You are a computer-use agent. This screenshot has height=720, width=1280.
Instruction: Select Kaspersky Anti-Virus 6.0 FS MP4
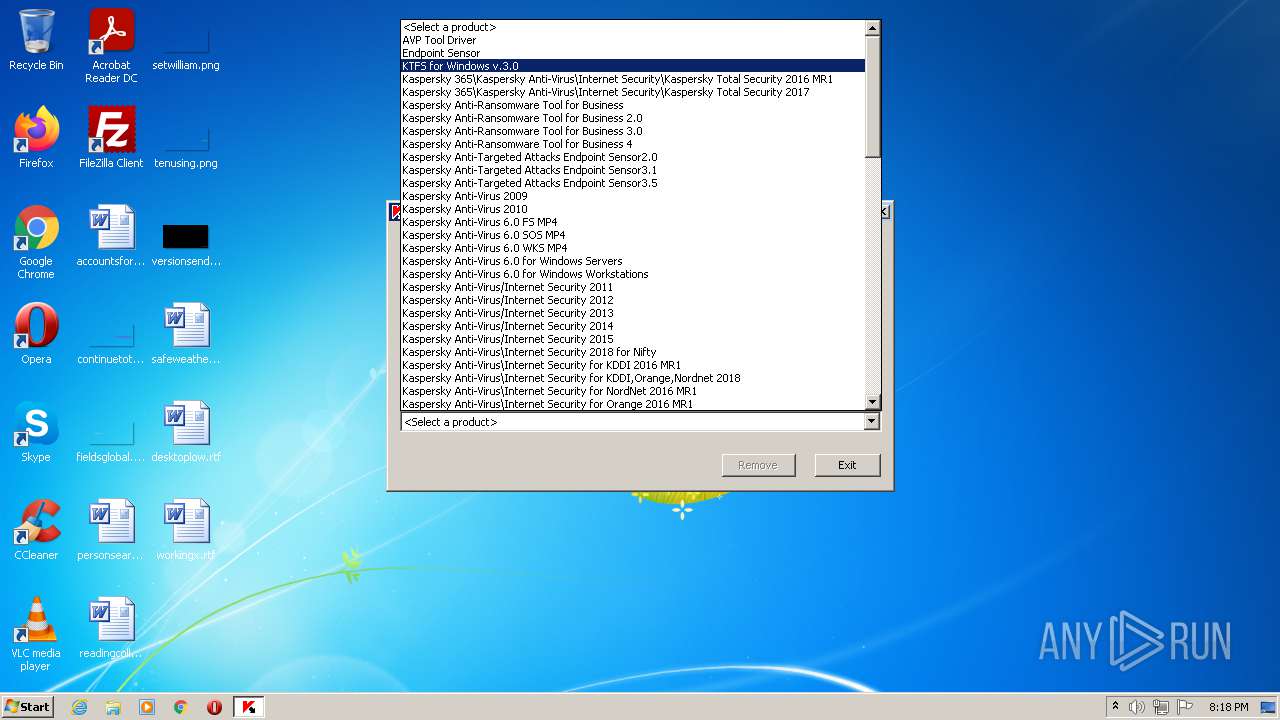click(632, 222)
